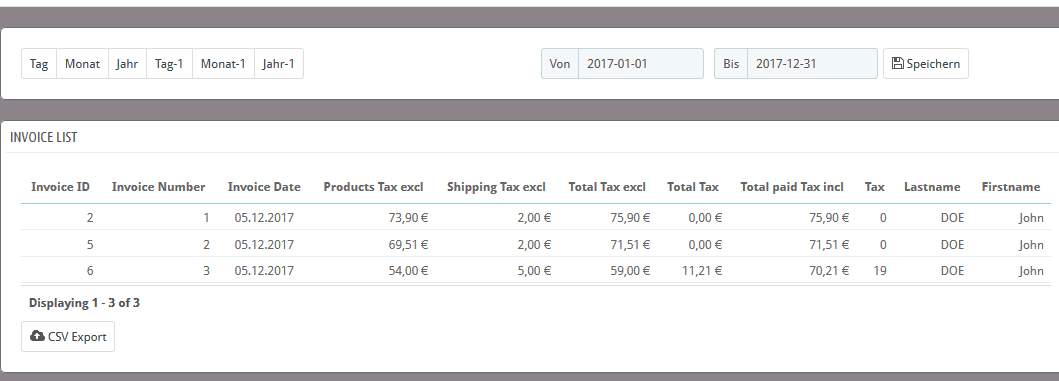Click the Von label addon
This screenshot has height=381, width=1059.
point(560,64)
